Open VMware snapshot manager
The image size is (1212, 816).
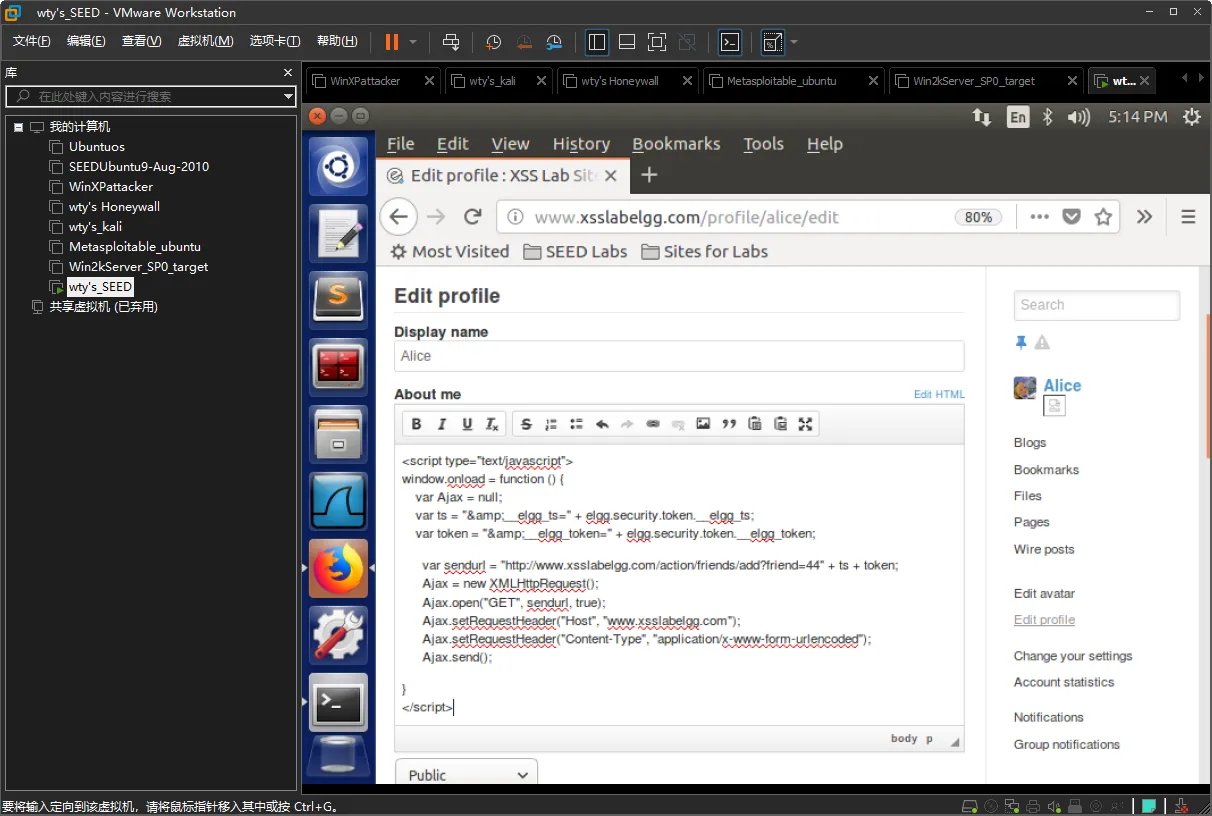click(x=555, y=42)
